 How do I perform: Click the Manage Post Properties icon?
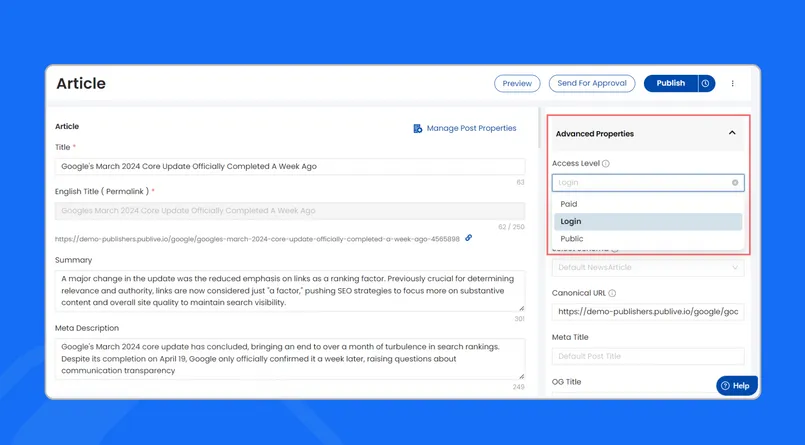[x=418, y=129]
